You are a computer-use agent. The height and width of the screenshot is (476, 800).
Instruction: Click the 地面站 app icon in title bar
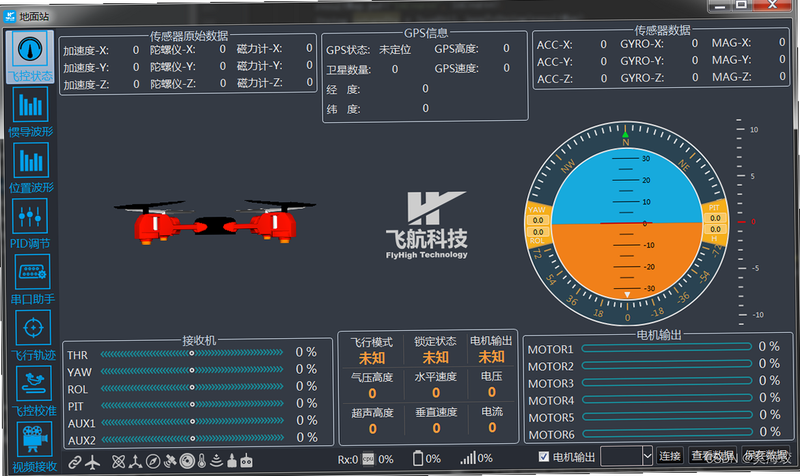click(10, 16)
